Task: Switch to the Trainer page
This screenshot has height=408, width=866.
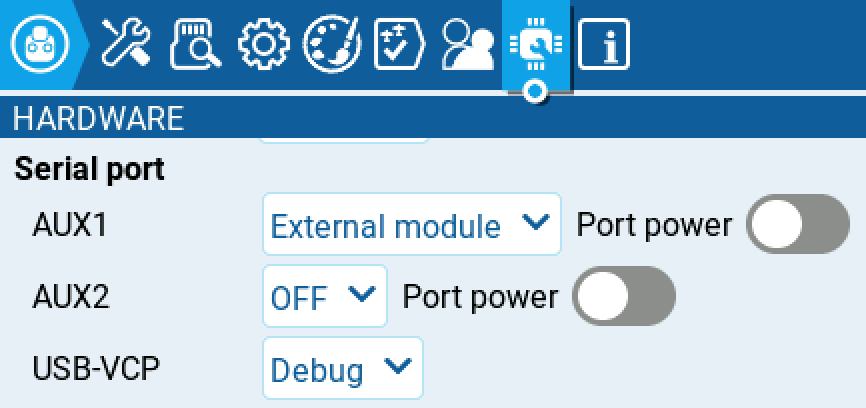Action: click(468, 45)
